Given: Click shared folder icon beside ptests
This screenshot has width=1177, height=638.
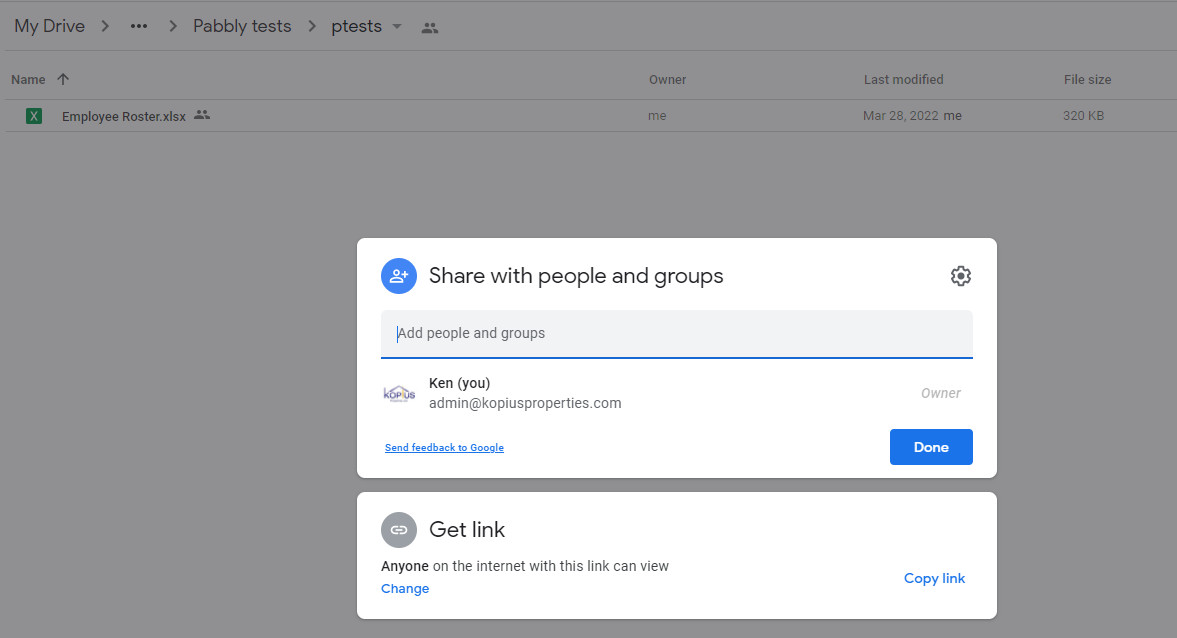Looking at the screenshot, I should click(429, 28).
